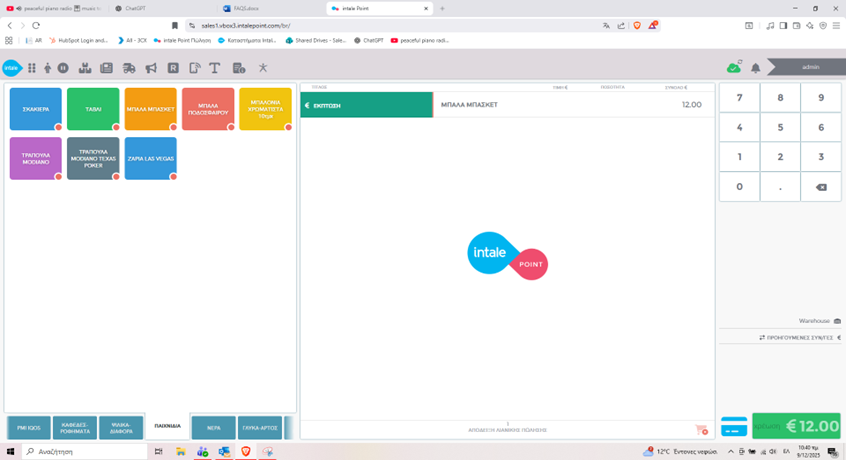Reload the page with the browser refresh icon
846x460 pixels.
pyautogui.click(x=36, y=25)
